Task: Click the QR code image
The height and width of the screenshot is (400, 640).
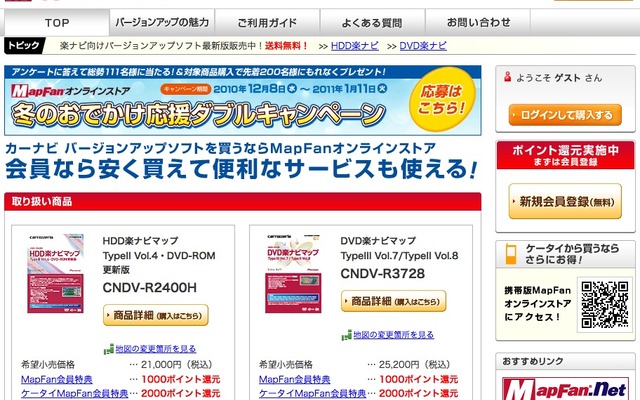Action: pos(605,304)
